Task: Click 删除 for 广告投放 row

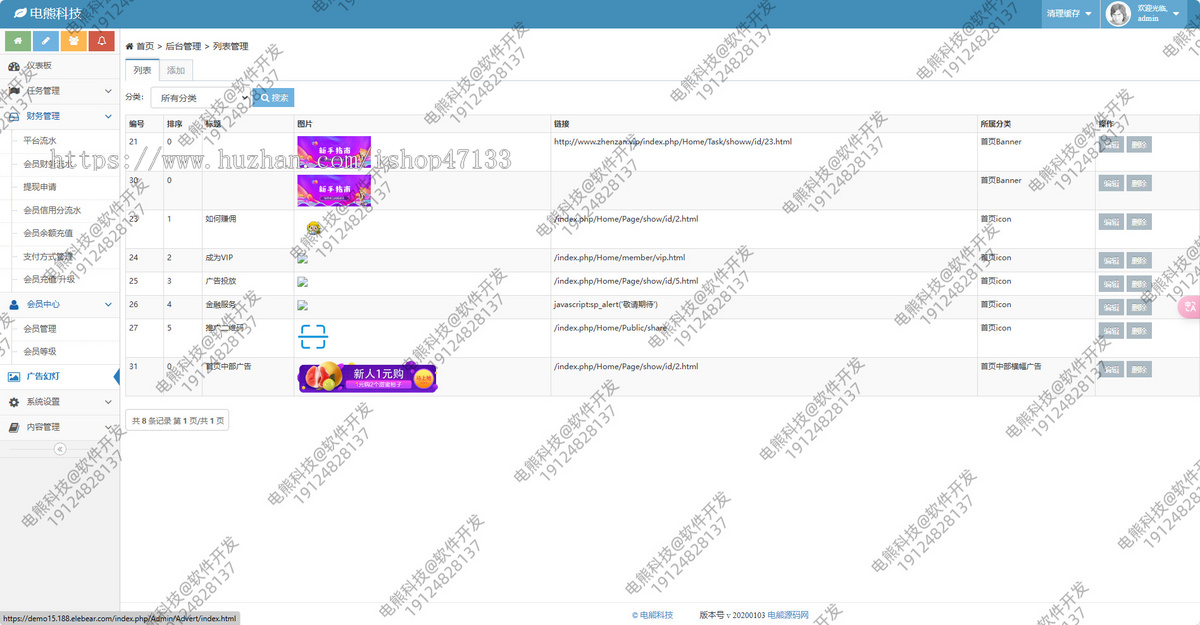Action: tap(1139, 284)
